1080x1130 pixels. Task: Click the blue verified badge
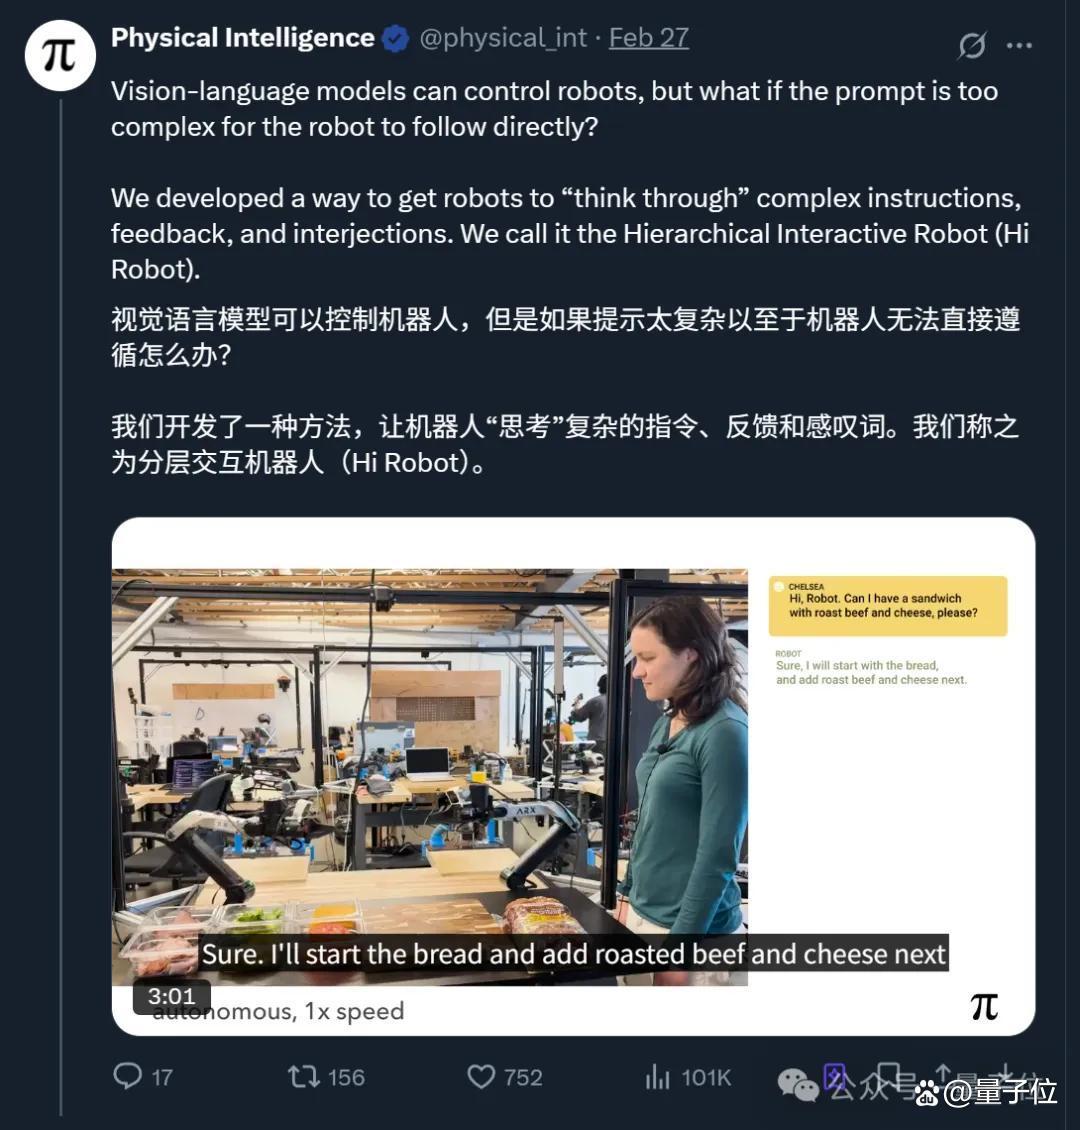(x=396, y=38)
